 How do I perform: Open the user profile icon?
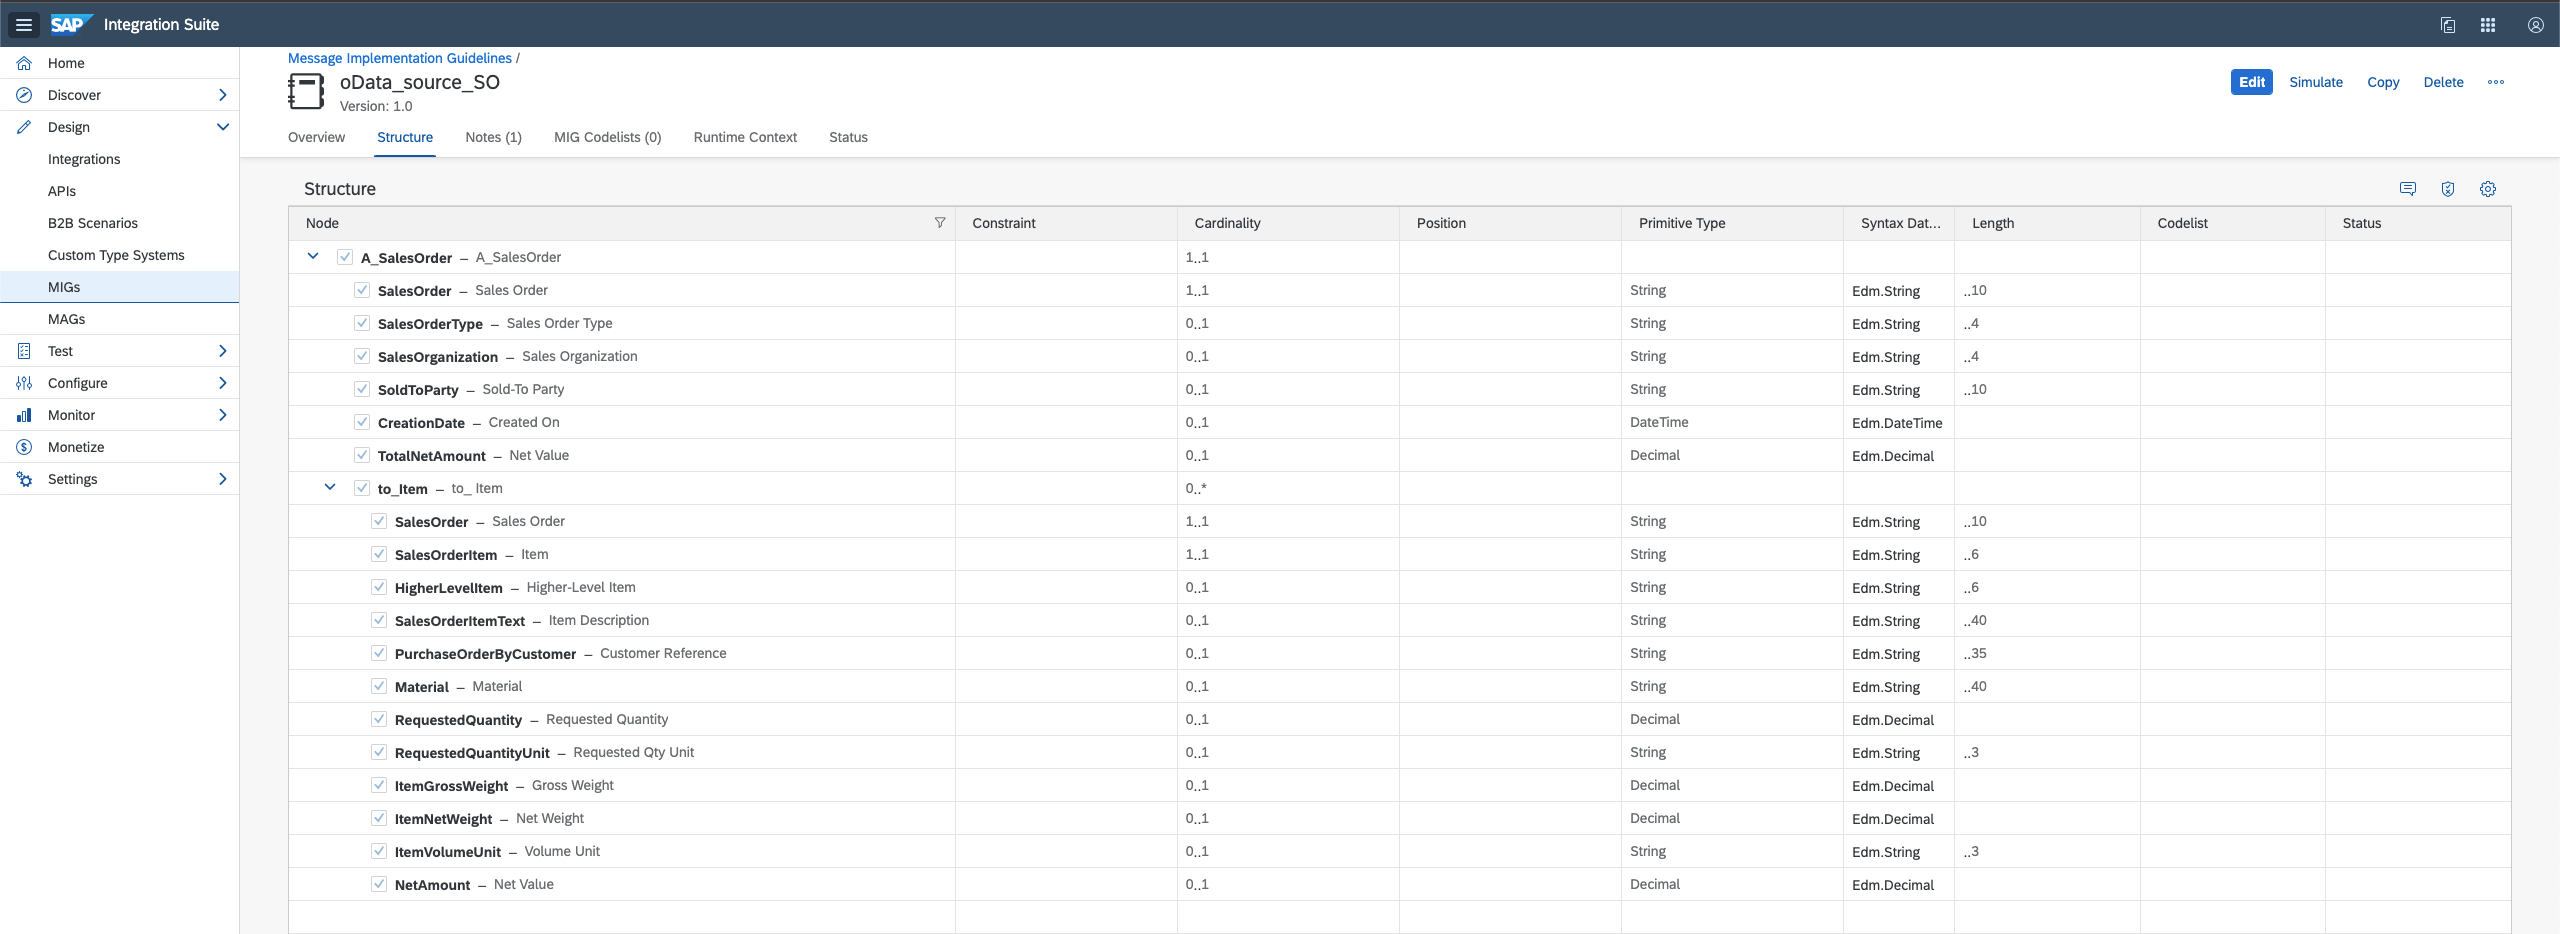pyautogui.click(x=2536, y=25)
